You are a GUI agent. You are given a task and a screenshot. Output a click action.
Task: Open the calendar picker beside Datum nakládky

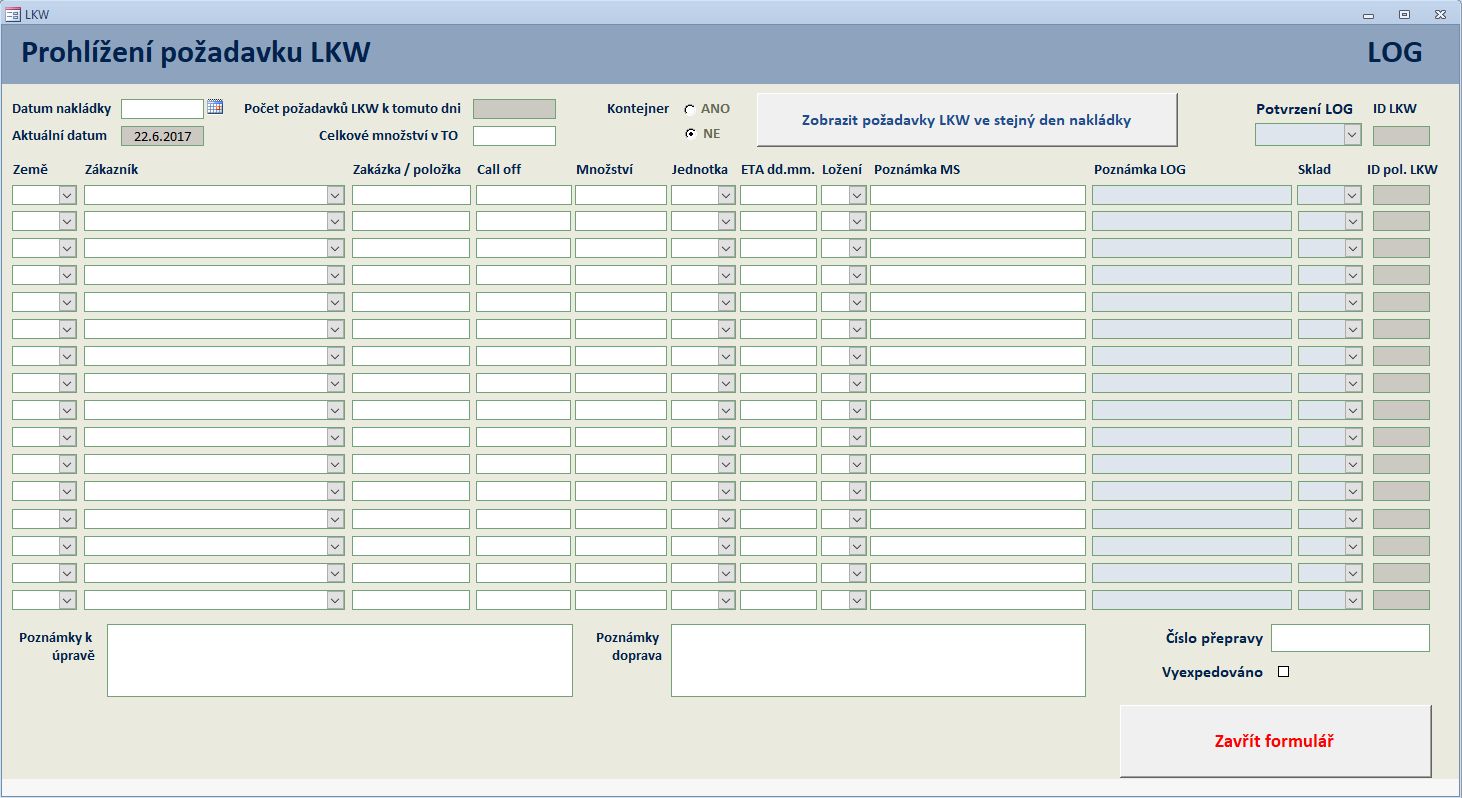pos(215,108)
